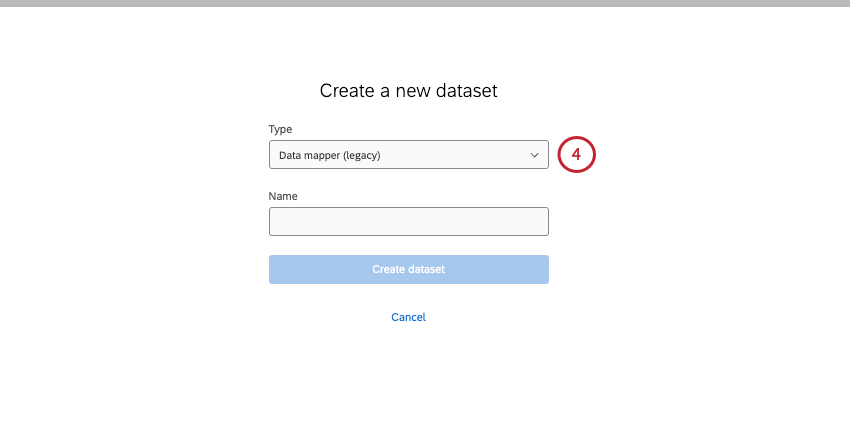Image resolution: width=850 pixels, height=425 pixels.
Task: Click the step 4 annotation badge
Action: point(576,155)
